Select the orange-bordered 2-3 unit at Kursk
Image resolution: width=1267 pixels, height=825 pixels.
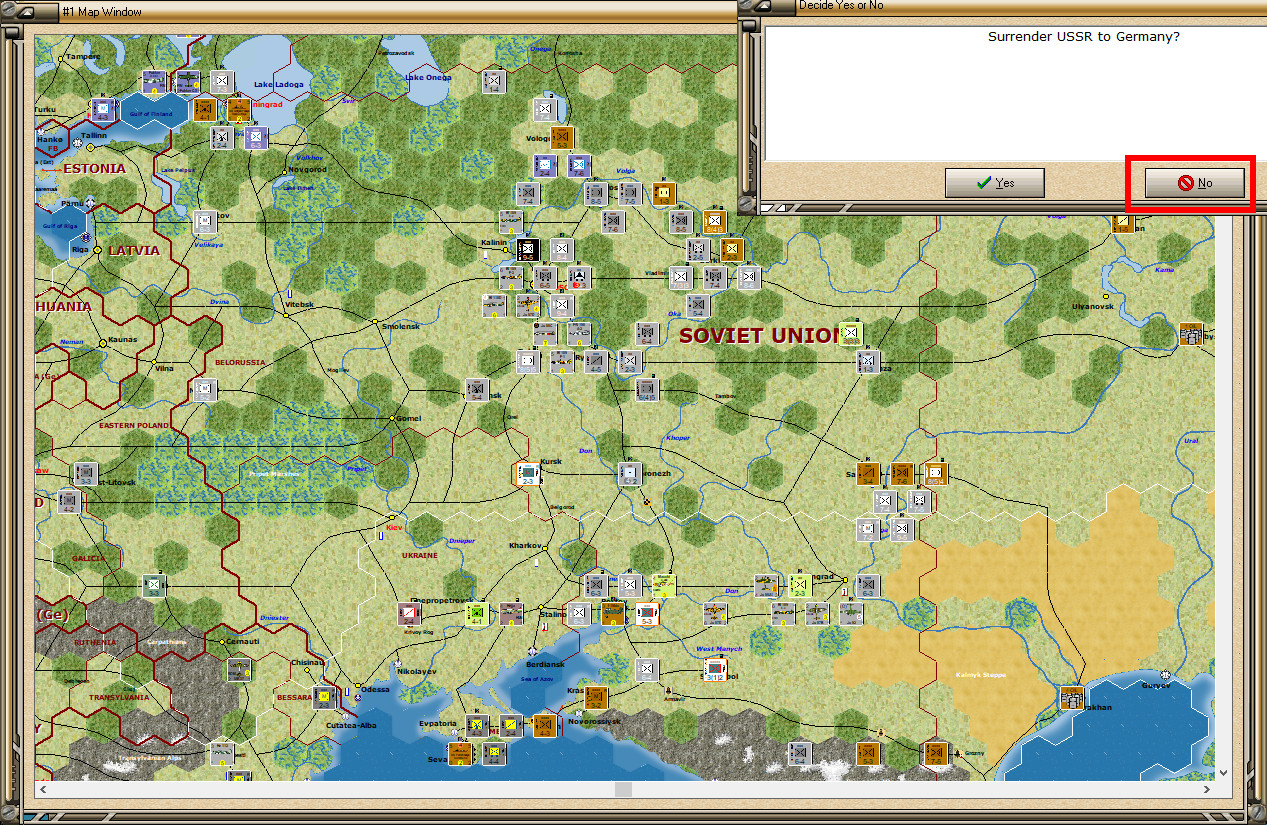point(527,473)
